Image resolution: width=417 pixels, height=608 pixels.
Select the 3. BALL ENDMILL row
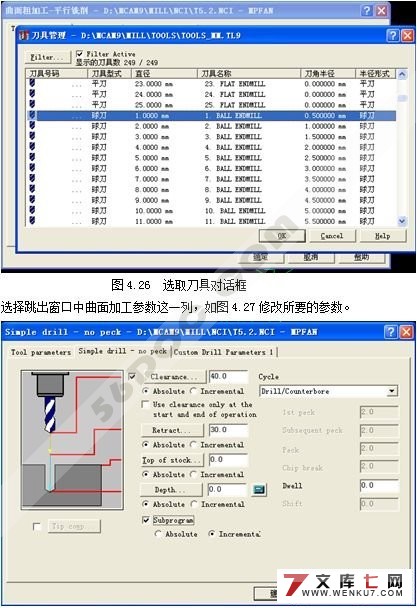(212, 136)
